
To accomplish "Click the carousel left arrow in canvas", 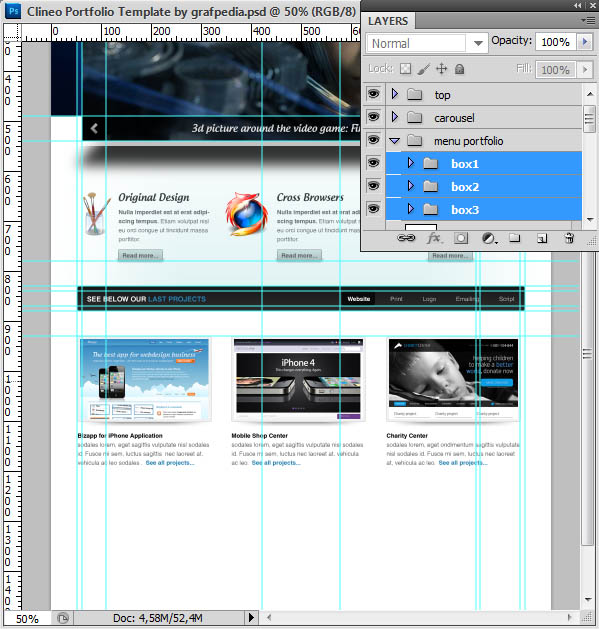I will tap(94, 128).
